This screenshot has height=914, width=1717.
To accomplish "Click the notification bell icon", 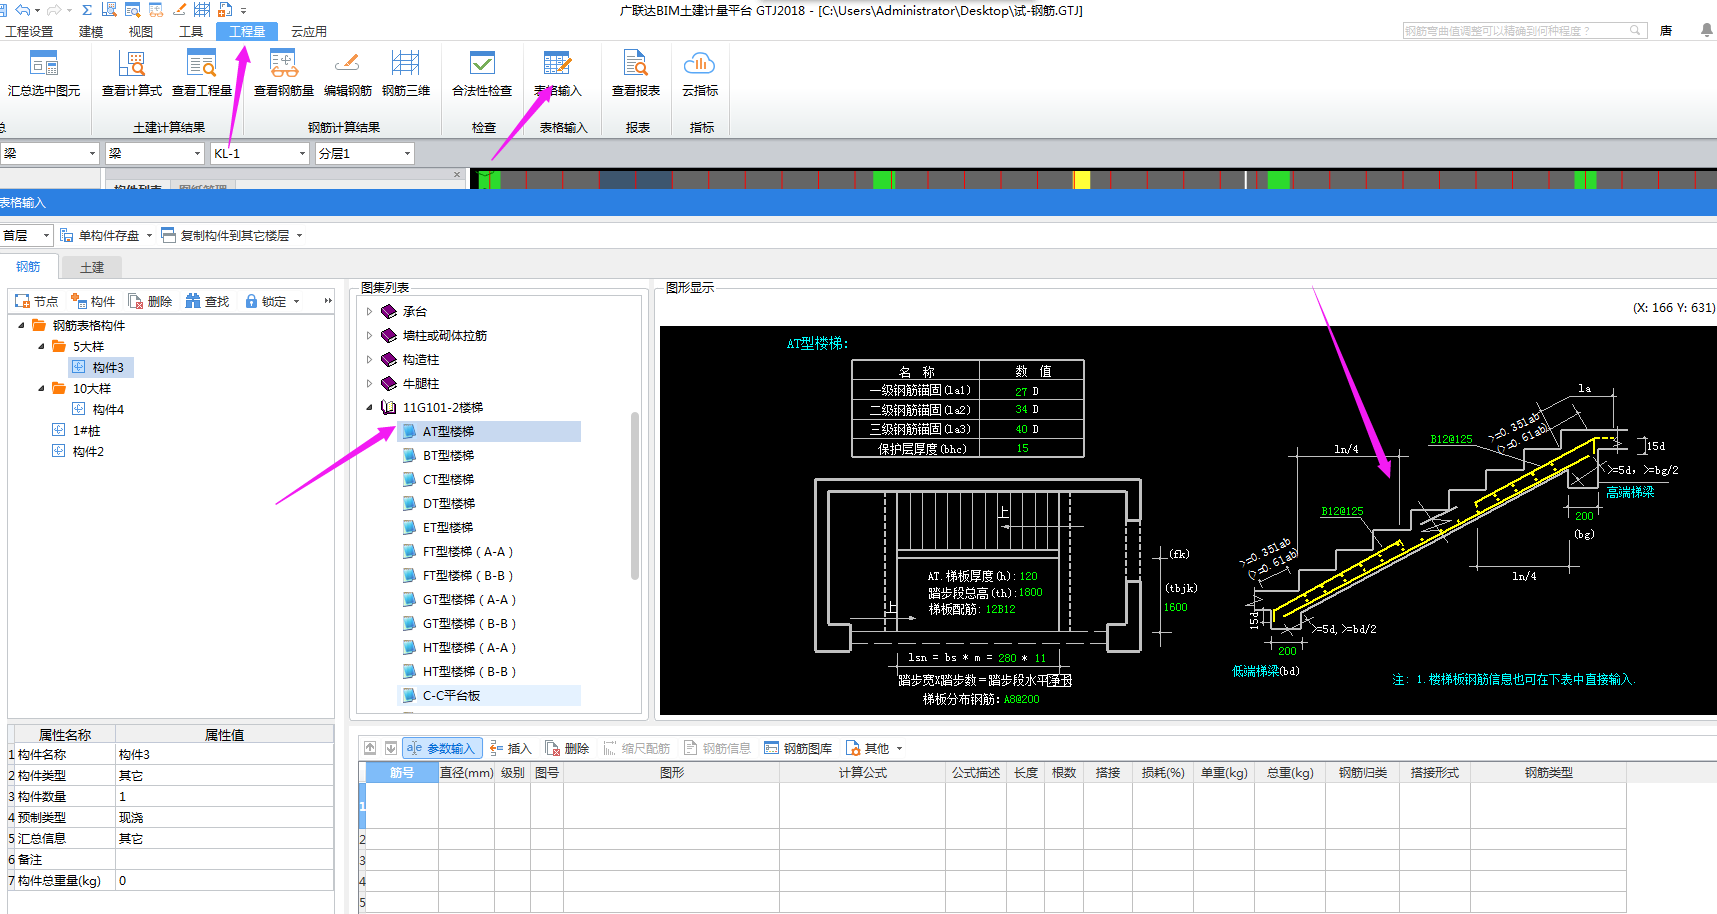I will (x=1707, y=31).
